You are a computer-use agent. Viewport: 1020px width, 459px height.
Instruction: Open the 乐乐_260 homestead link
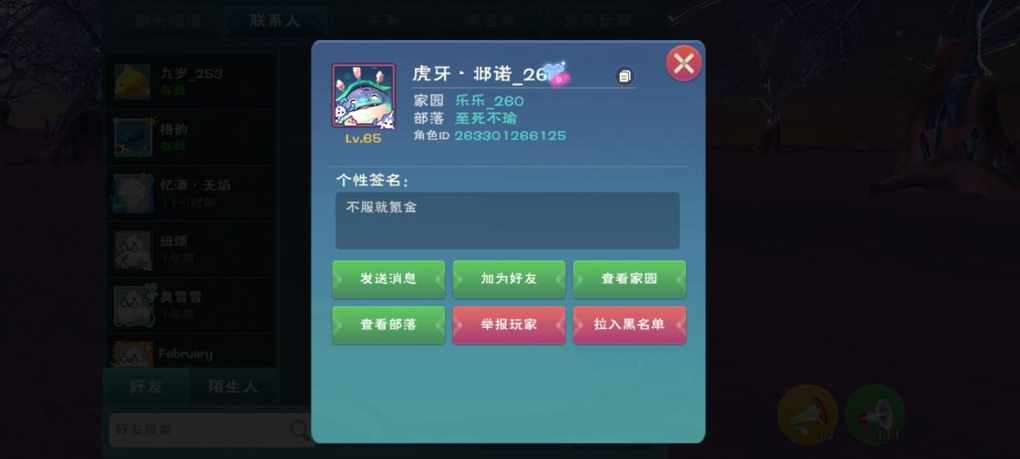489,101
